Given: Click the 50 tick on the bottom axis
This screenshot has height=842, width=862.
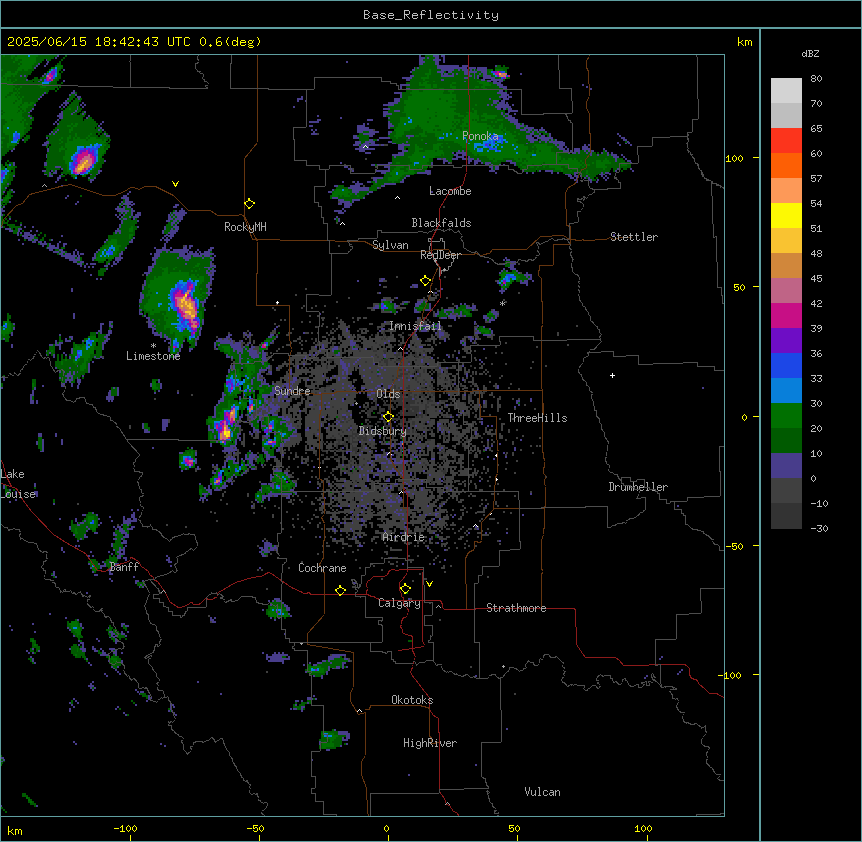Looking at the screenshot, I should coord(515,828).
